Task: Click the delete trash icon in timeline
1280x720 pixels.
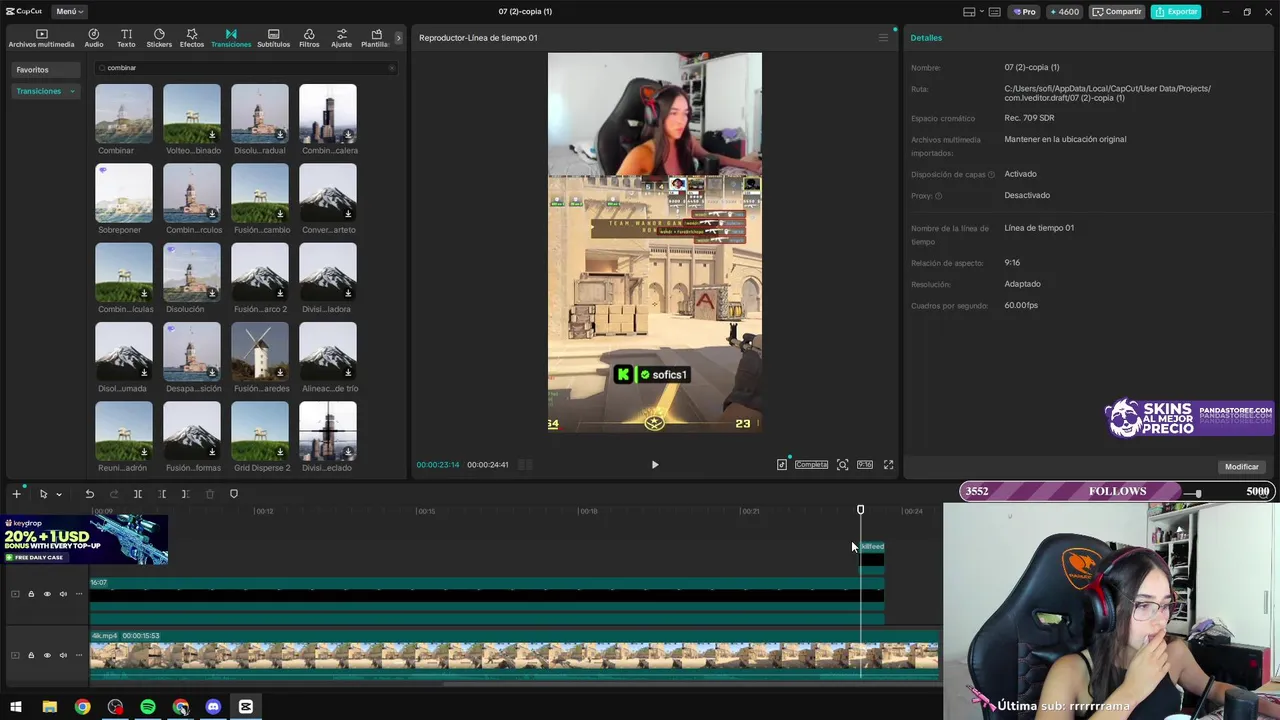Action: click(x=210, y=494)
